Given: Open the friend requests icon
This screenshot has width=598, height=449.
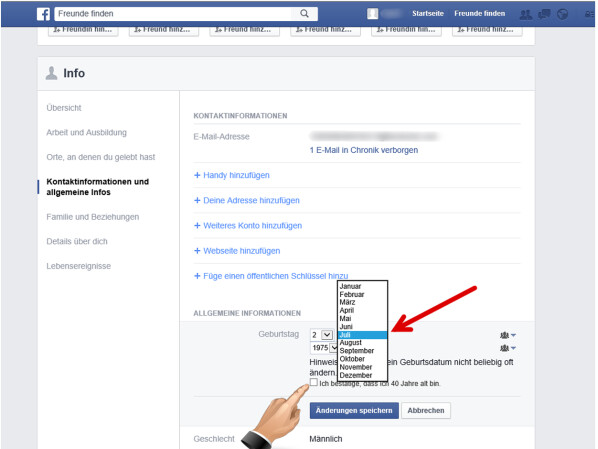Looking at the screenshot, I should [x=526, y=14].
